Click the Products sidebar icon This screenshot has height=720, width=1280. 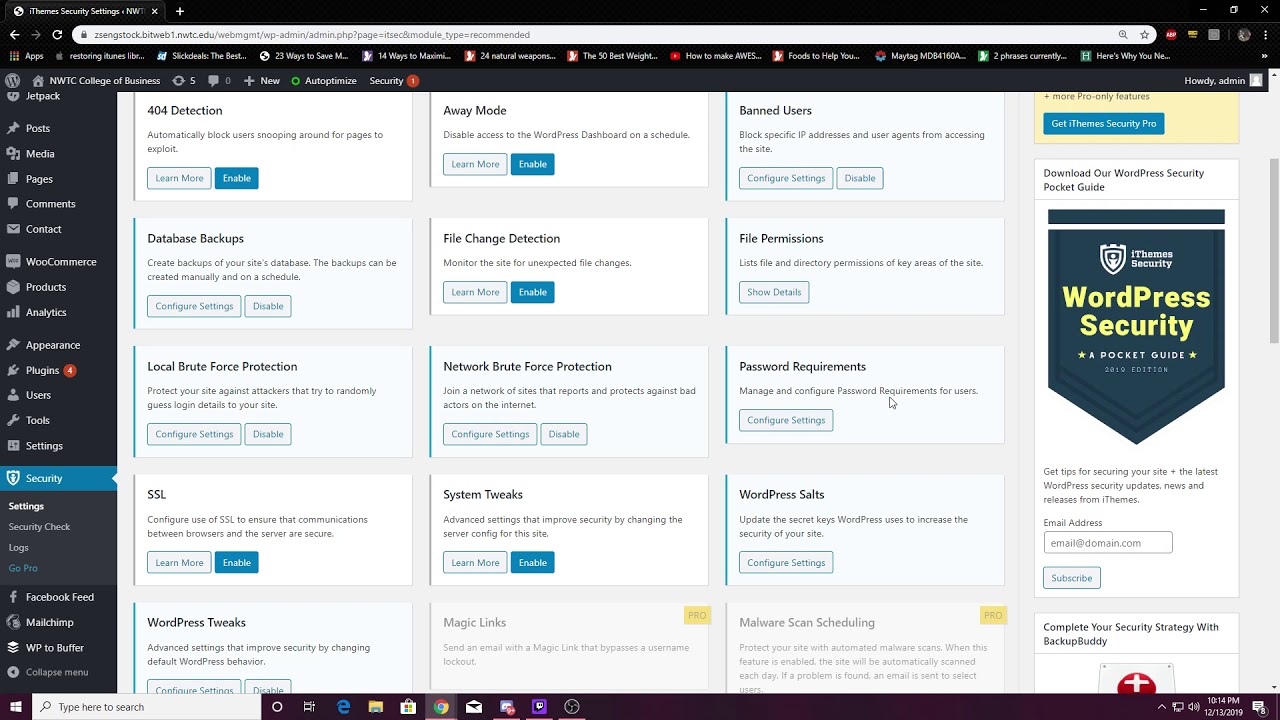[x=13, y=287]
